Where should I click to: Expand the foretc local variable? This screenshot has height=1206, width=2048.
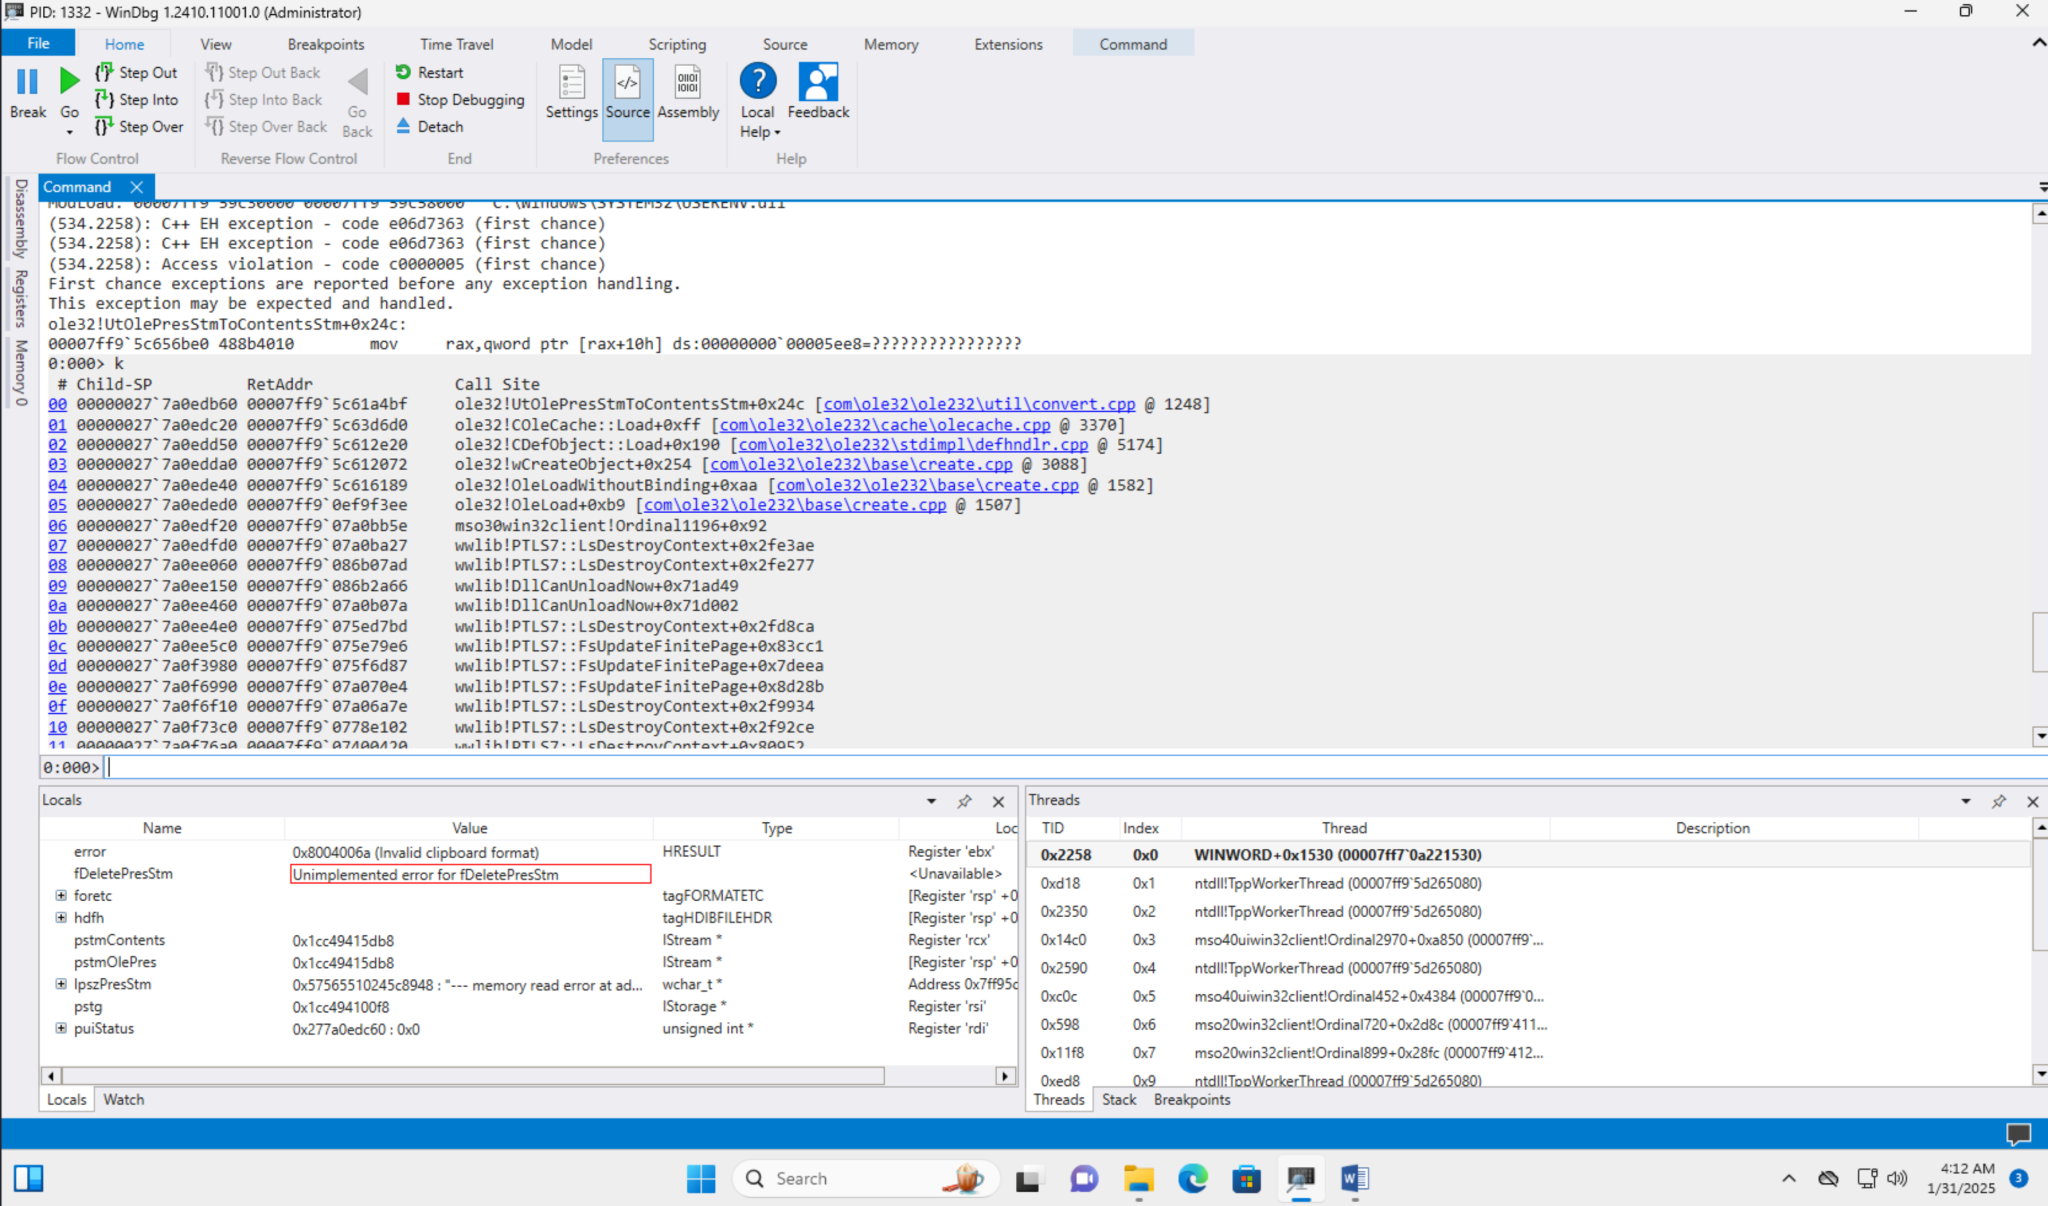coord(61,895)
